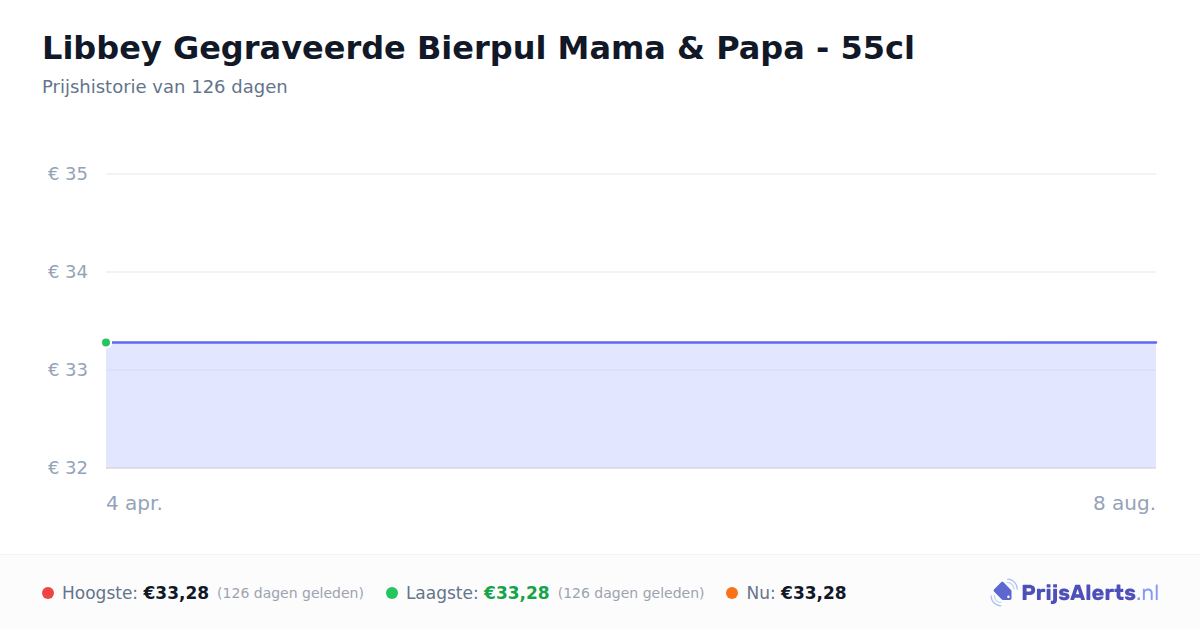Select the € 34 y-axis label
The image size is (1200, 630).
68,272
